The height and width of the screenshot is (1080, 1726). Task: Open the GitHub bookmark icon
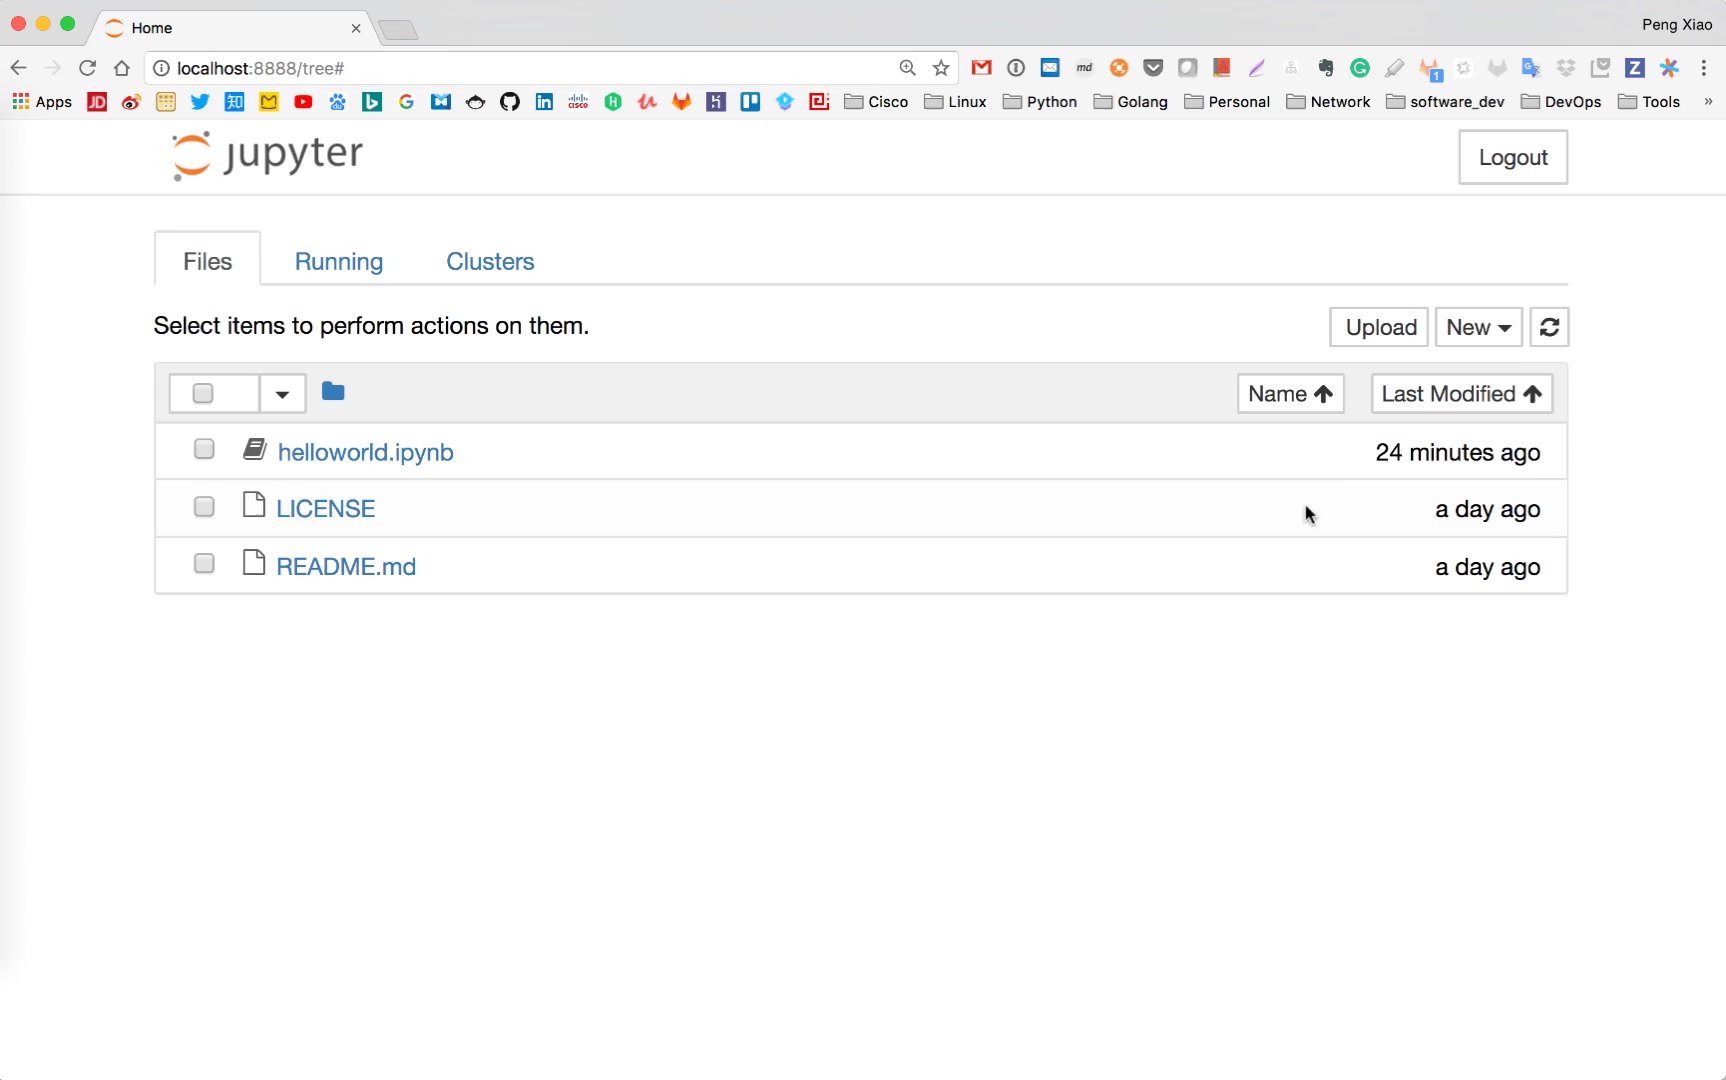pos(510,102)
